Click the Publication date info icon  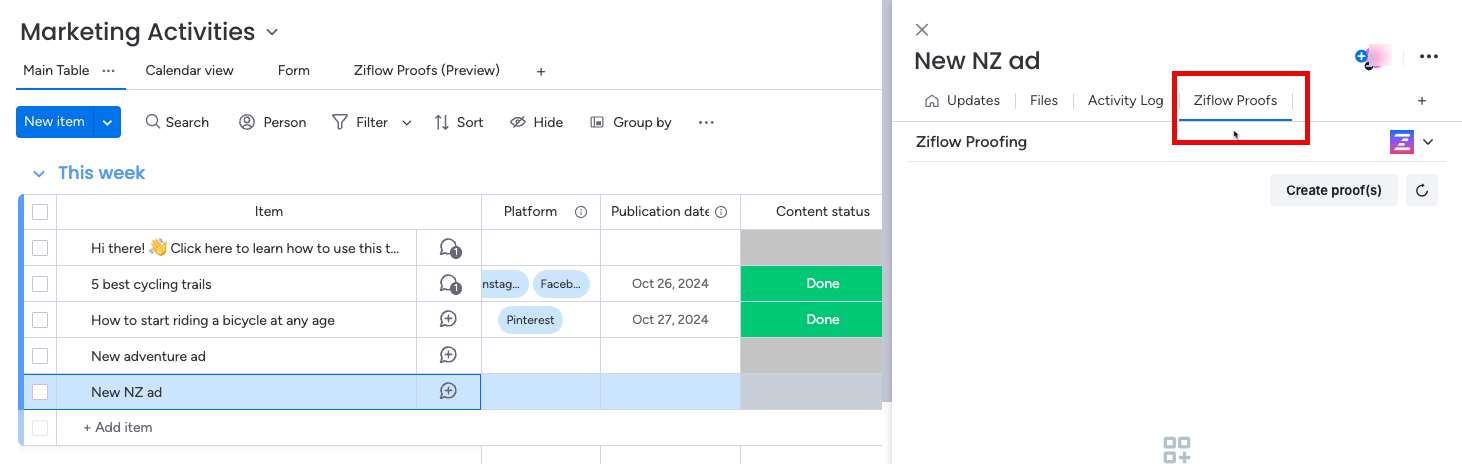[721, 212]
